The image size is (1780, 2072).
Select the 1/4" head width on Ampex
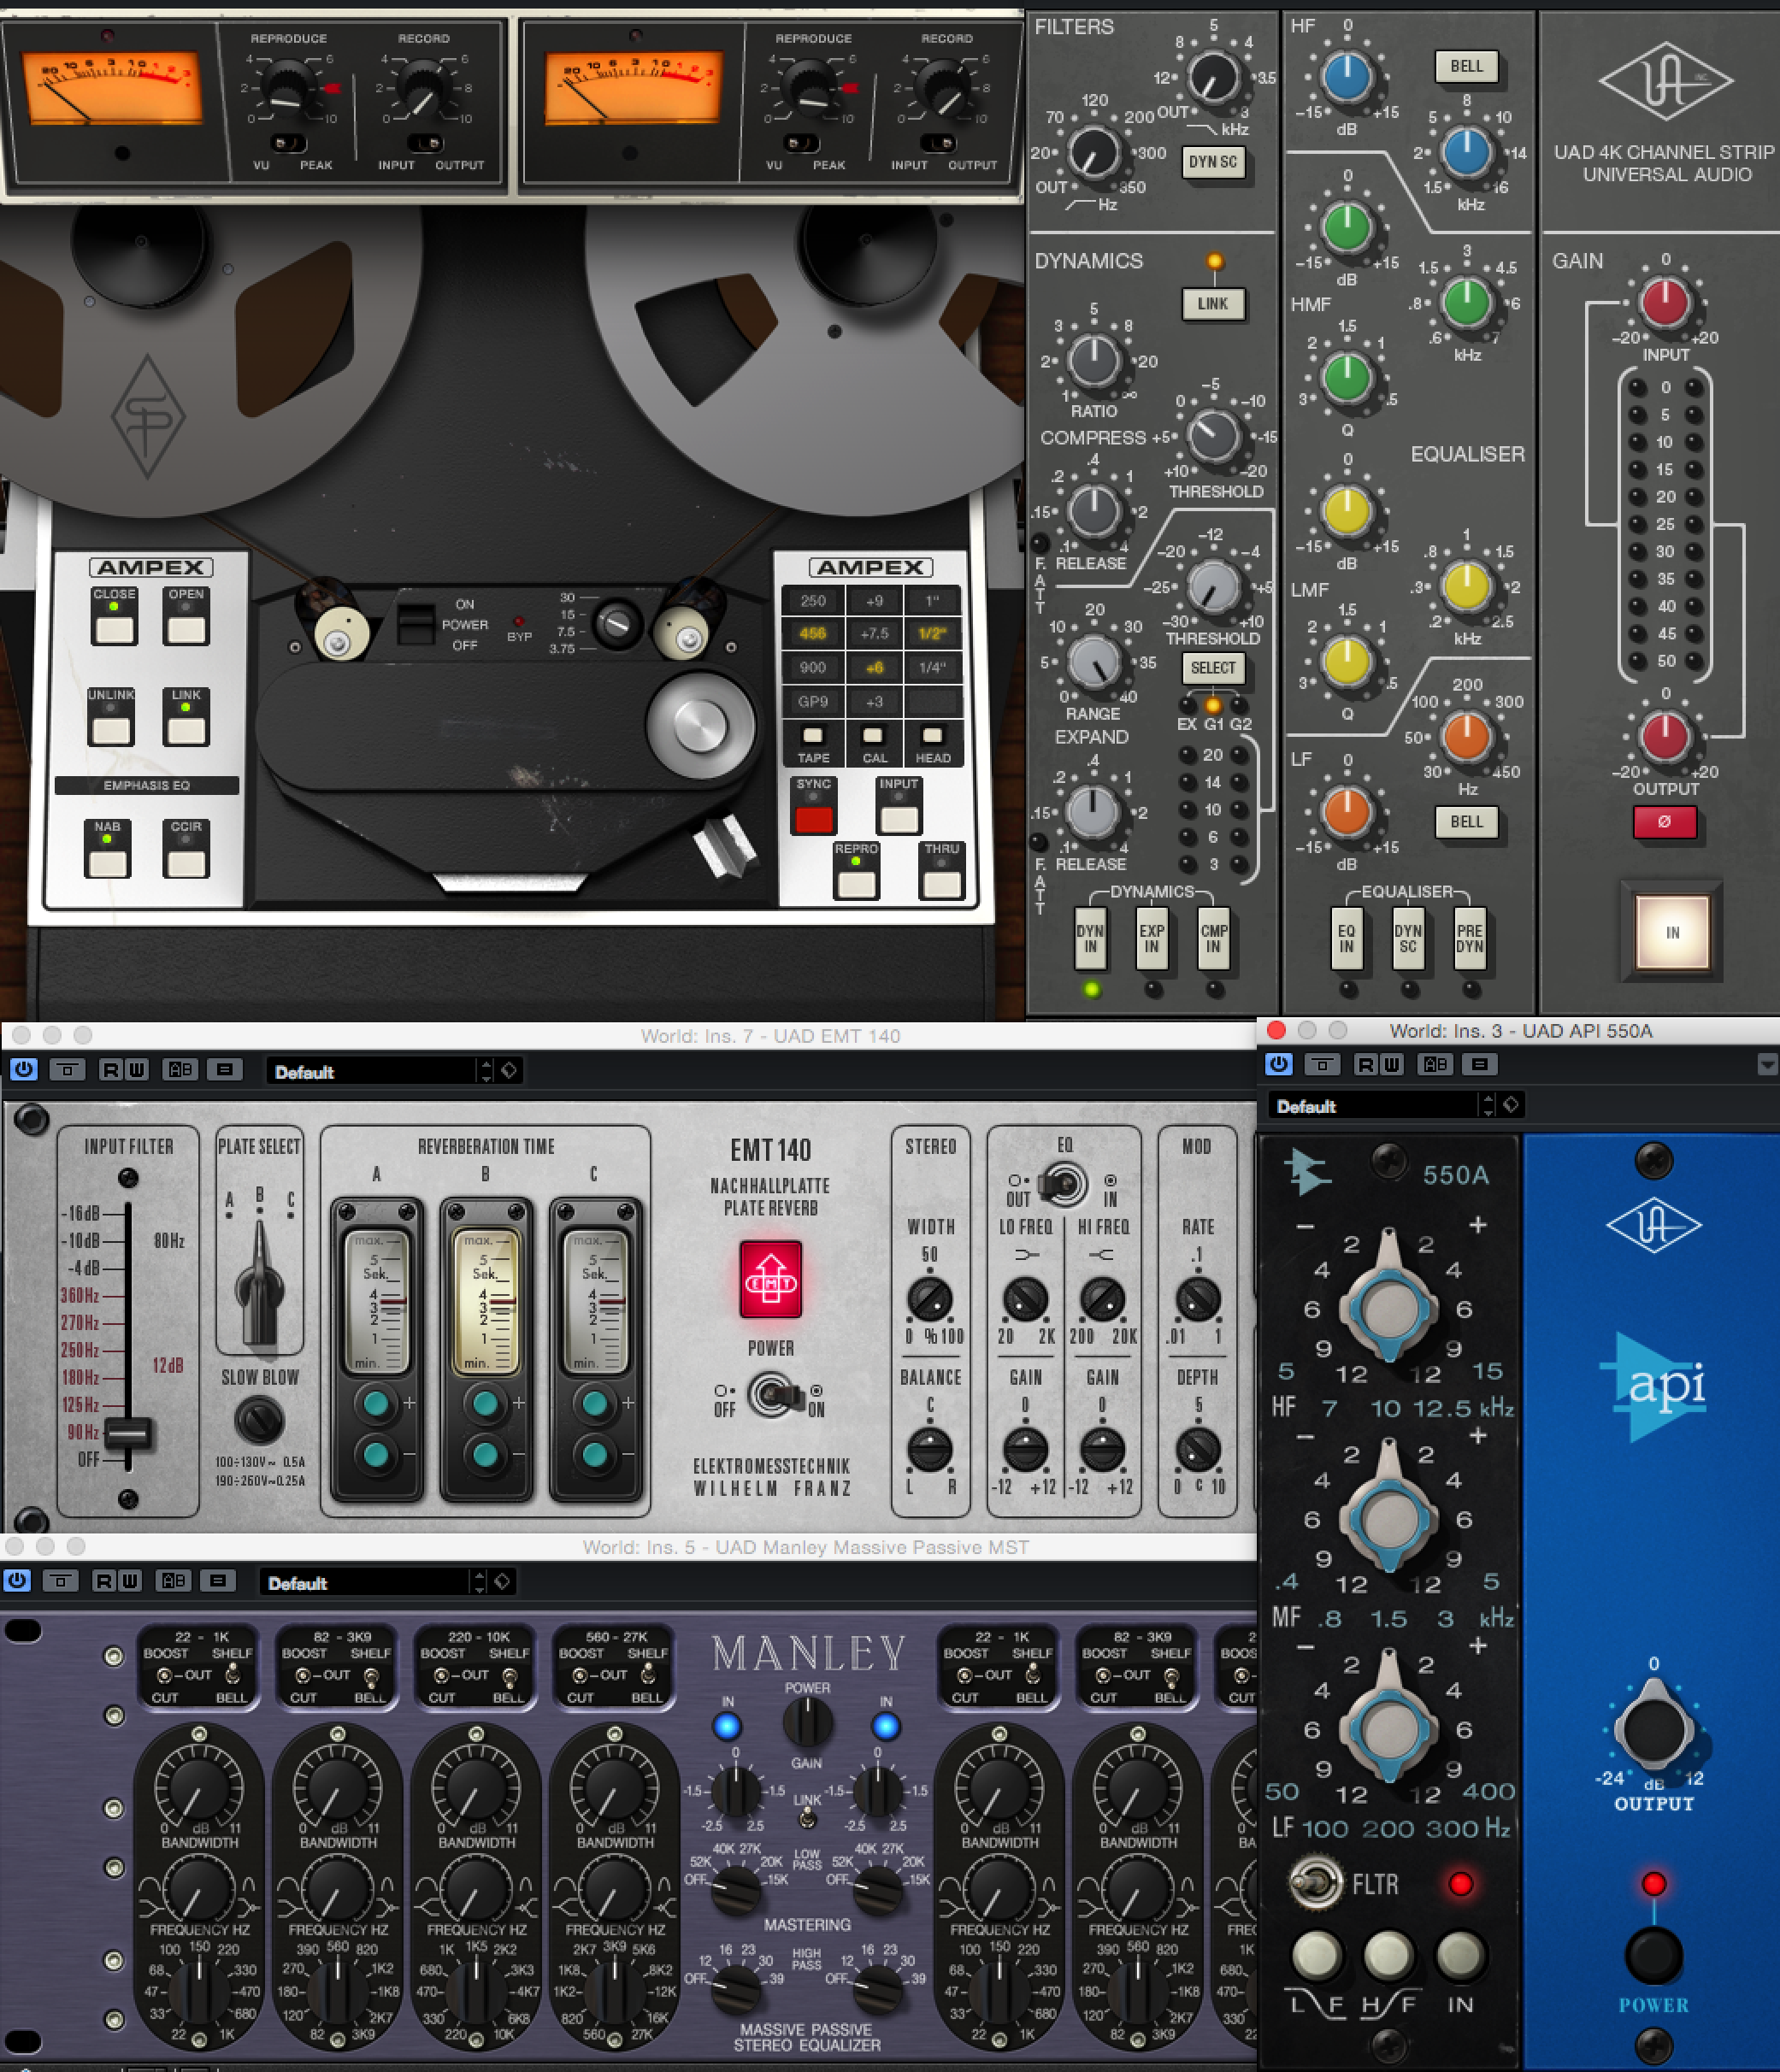pyautogui.click(x=932, y=667)
